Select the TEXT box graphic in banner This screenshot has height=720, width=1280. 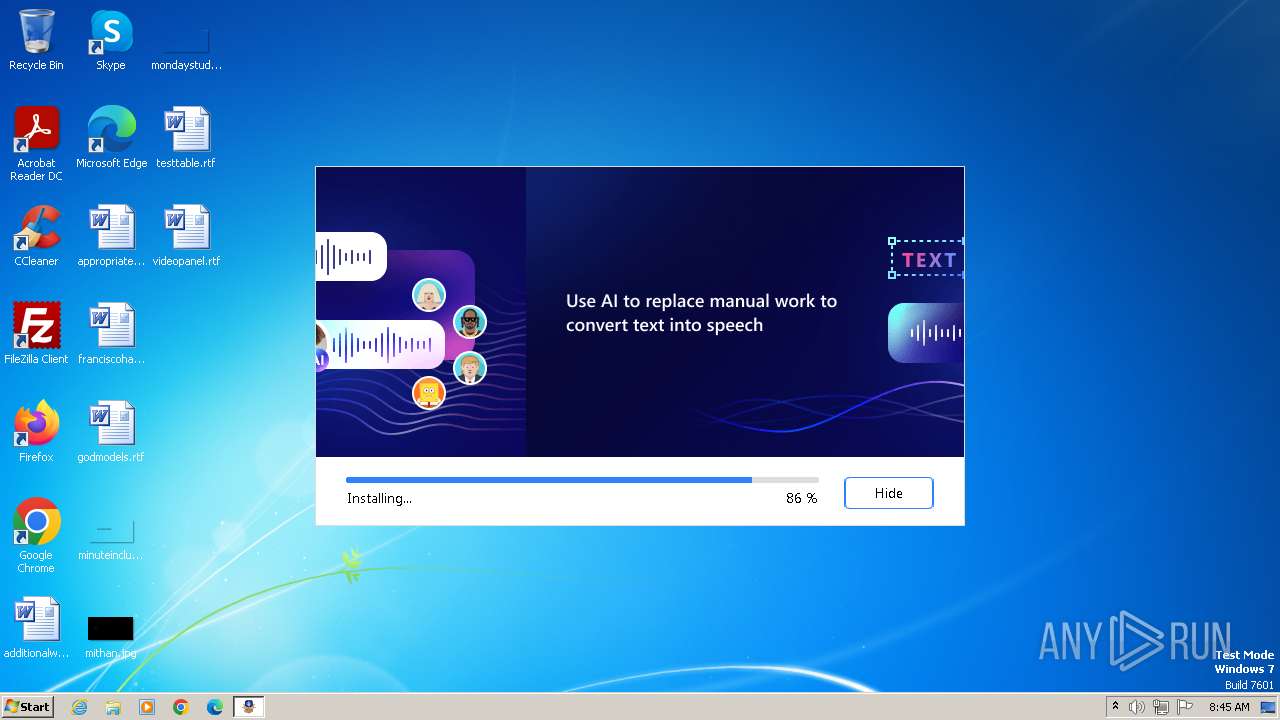(x=926, y=260)
